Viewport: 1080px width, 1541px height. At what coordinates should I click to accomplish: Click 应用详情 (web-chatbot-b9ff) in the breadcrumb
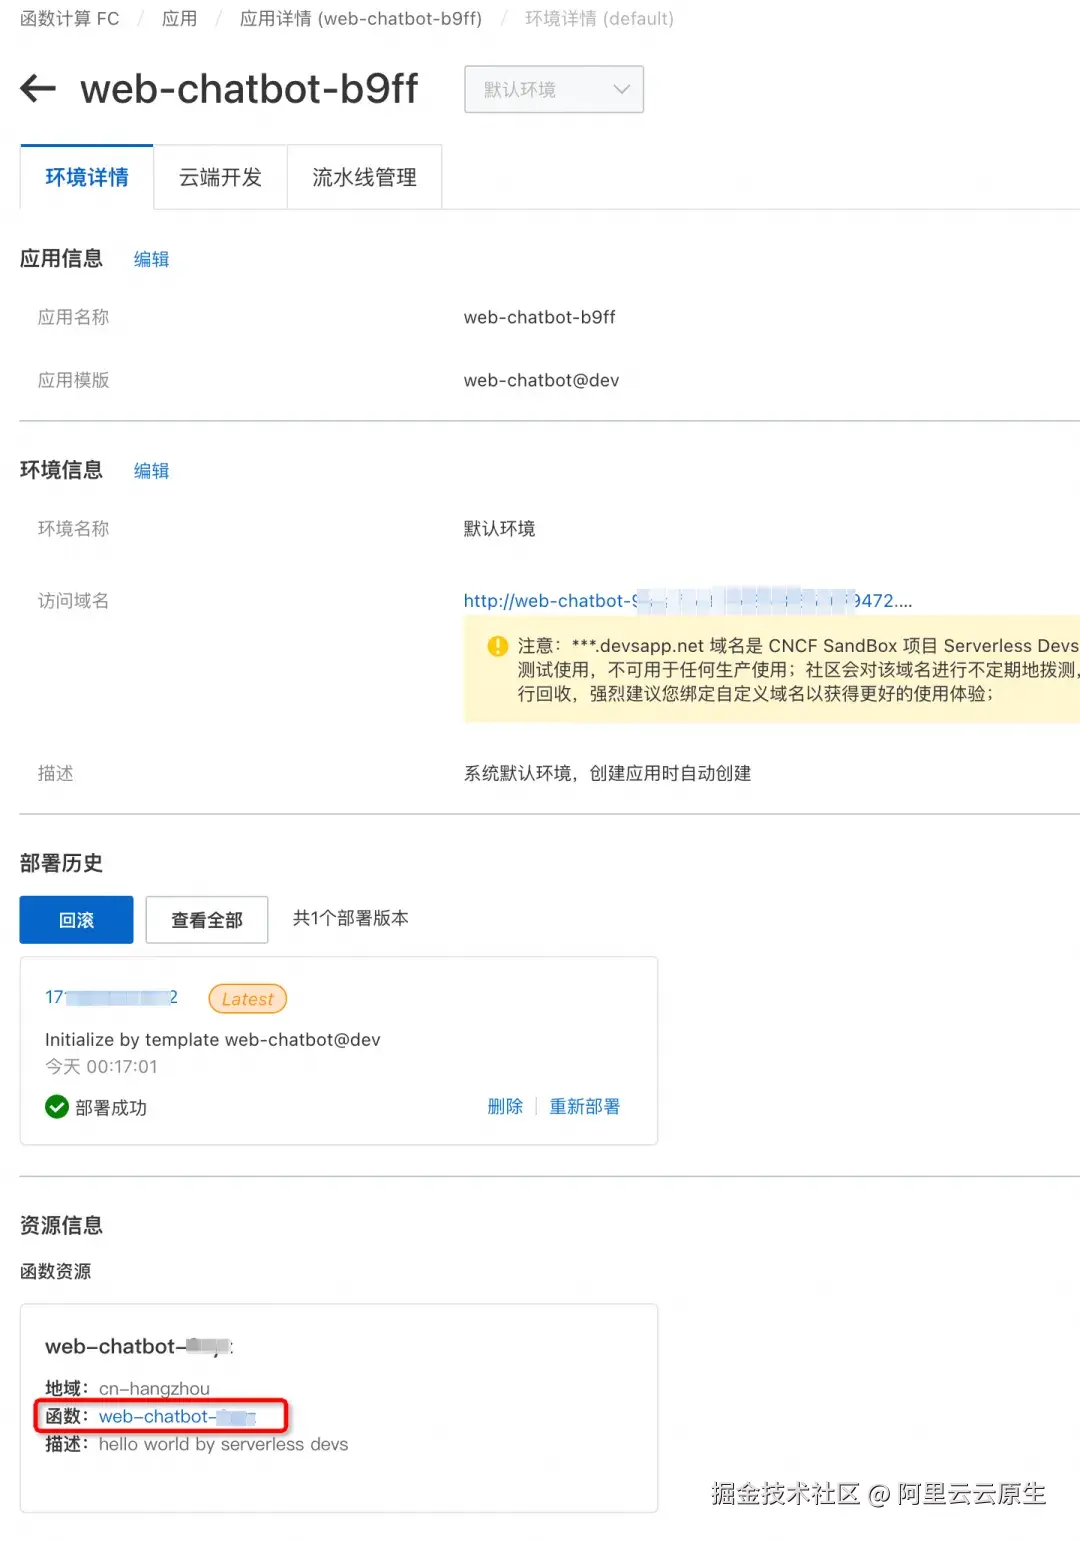coord(360,18)
